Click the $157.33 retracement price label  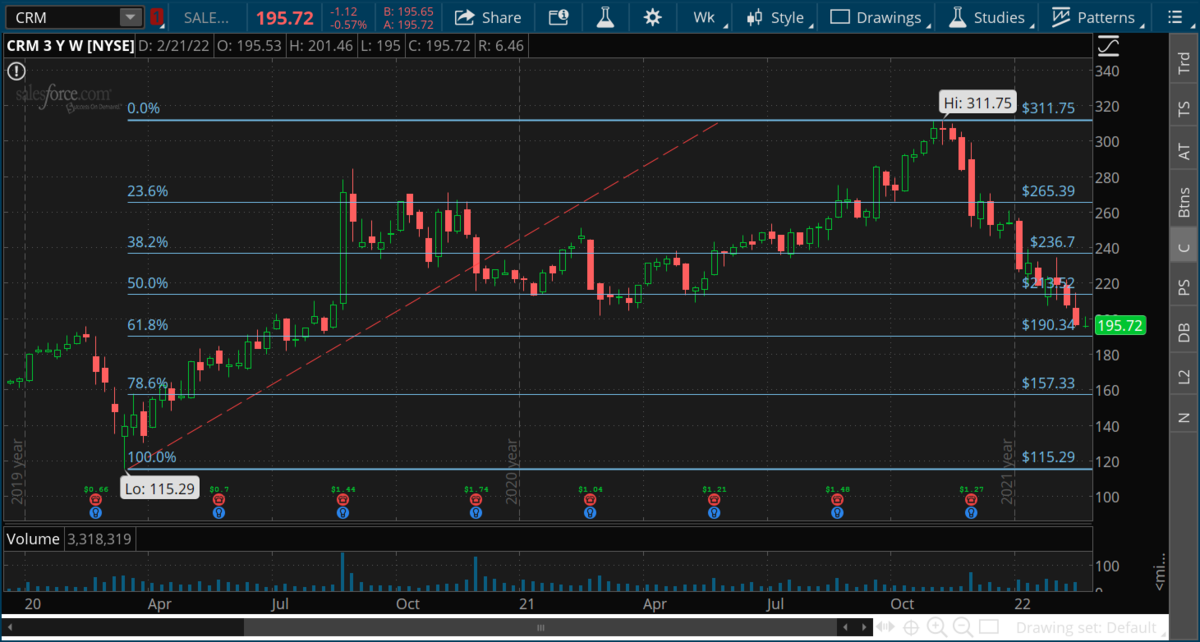click(x=1048, y=383)
